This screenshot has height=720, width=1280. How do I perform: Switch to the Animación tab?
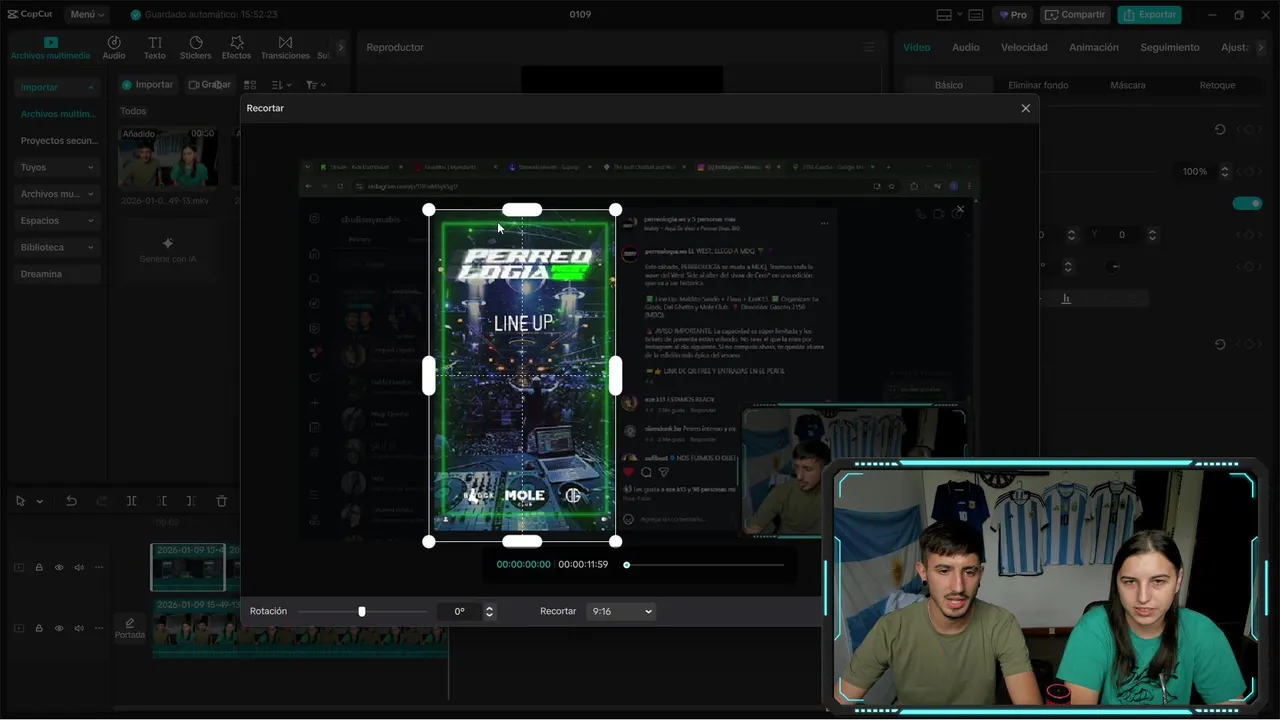click(x=1094, y=47)
